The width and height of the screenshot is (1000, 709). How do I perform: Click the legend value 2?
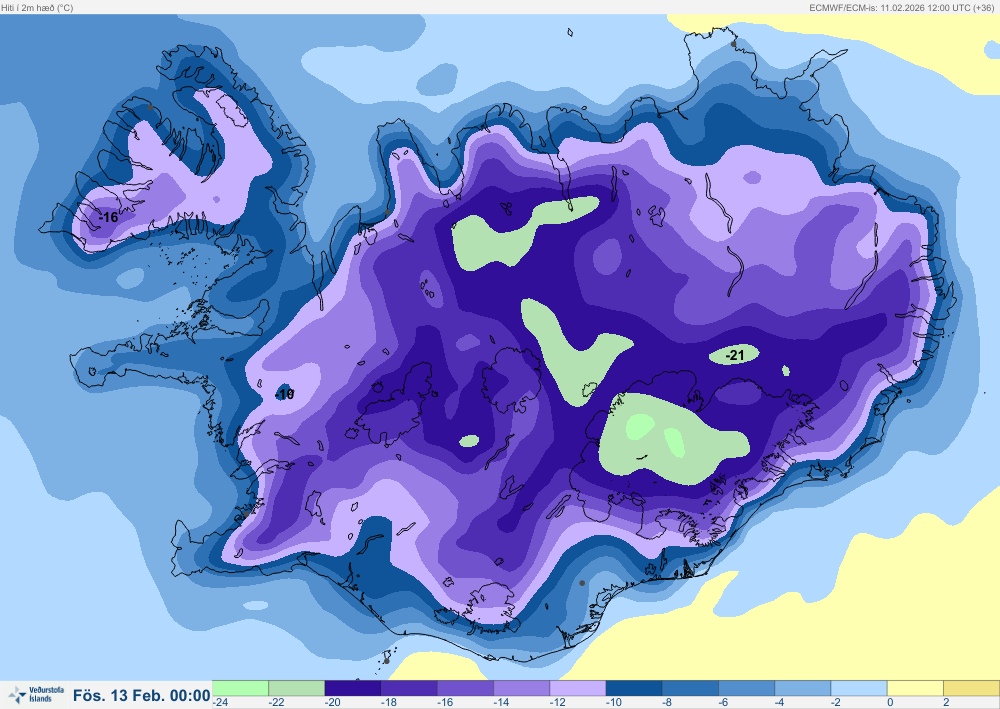[946, 703]
